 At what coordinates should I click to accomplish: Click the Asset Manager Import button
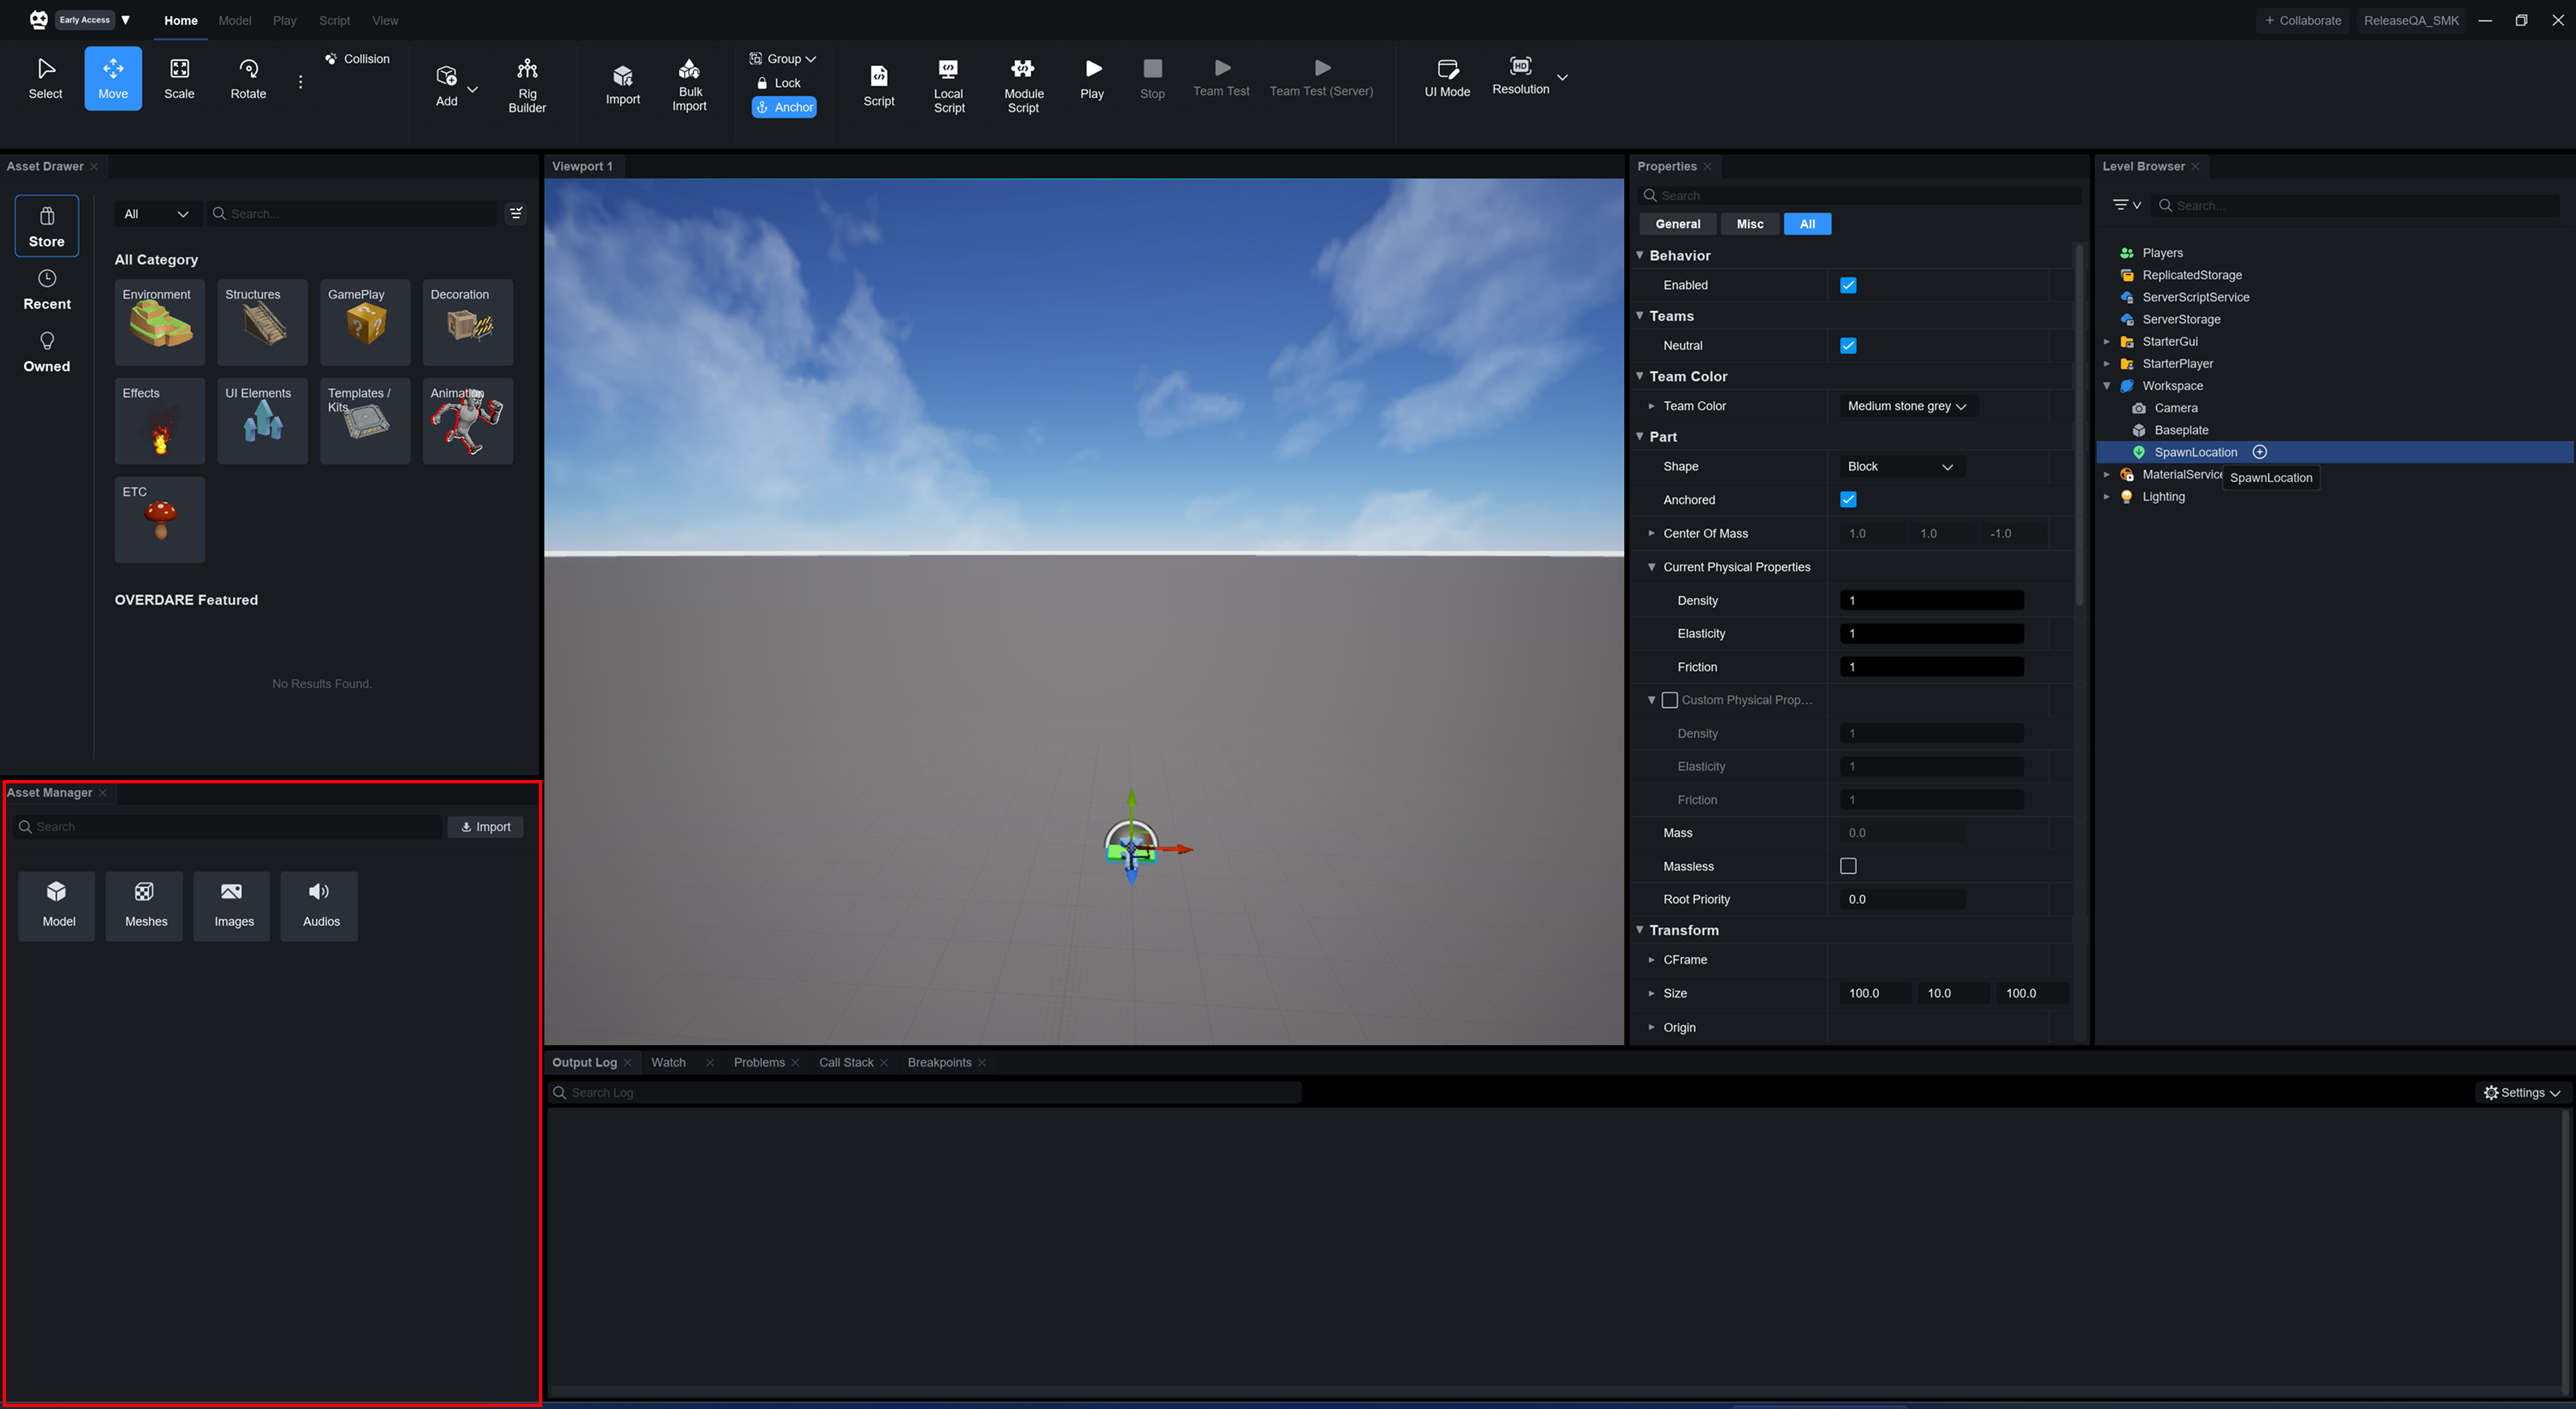coord(486,826)
